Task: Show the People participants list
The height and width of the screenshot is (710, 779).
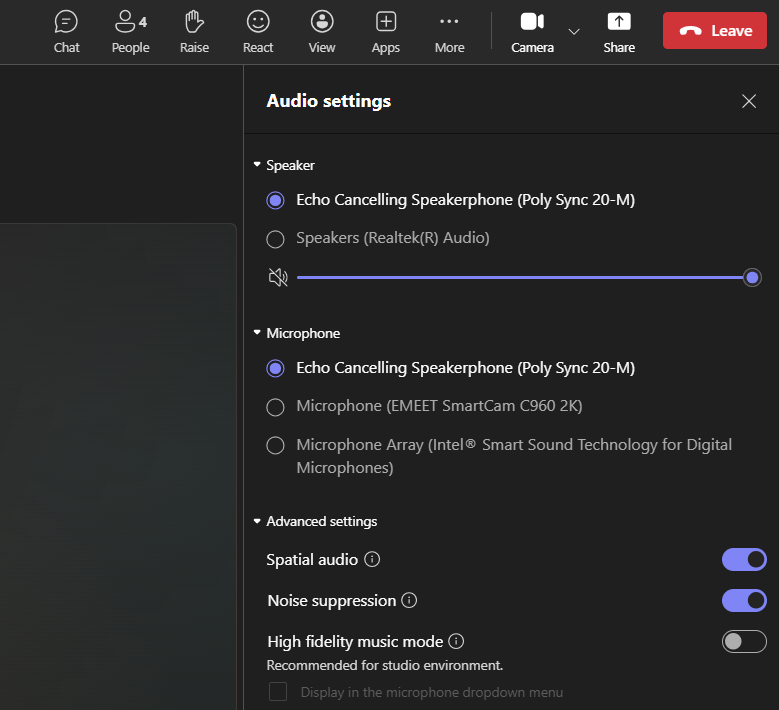Action: click(x=130, y=32)
